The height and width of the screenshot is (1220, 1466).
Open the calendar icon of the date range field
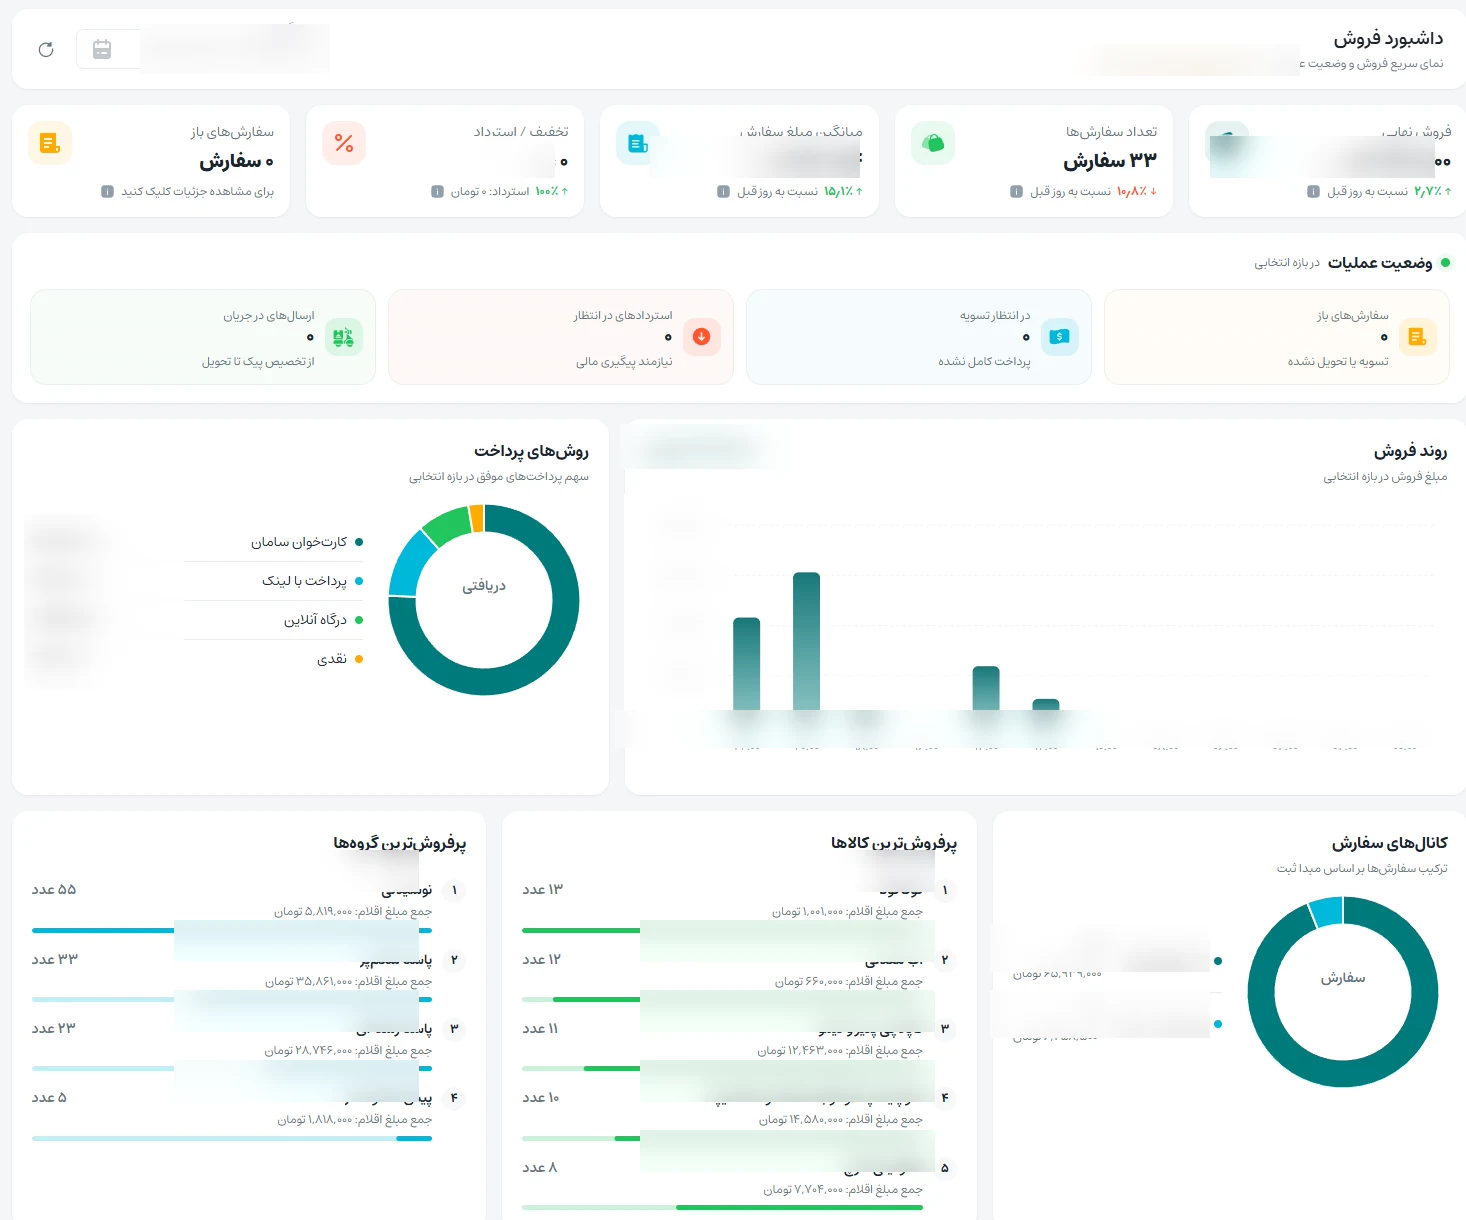point(102,49)
